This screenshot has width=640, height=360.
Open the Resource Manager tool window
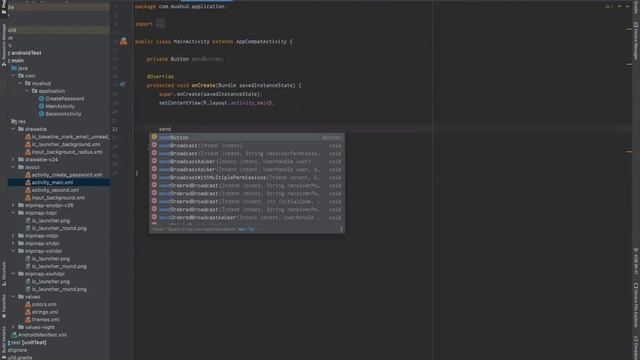tap(4, 45)
